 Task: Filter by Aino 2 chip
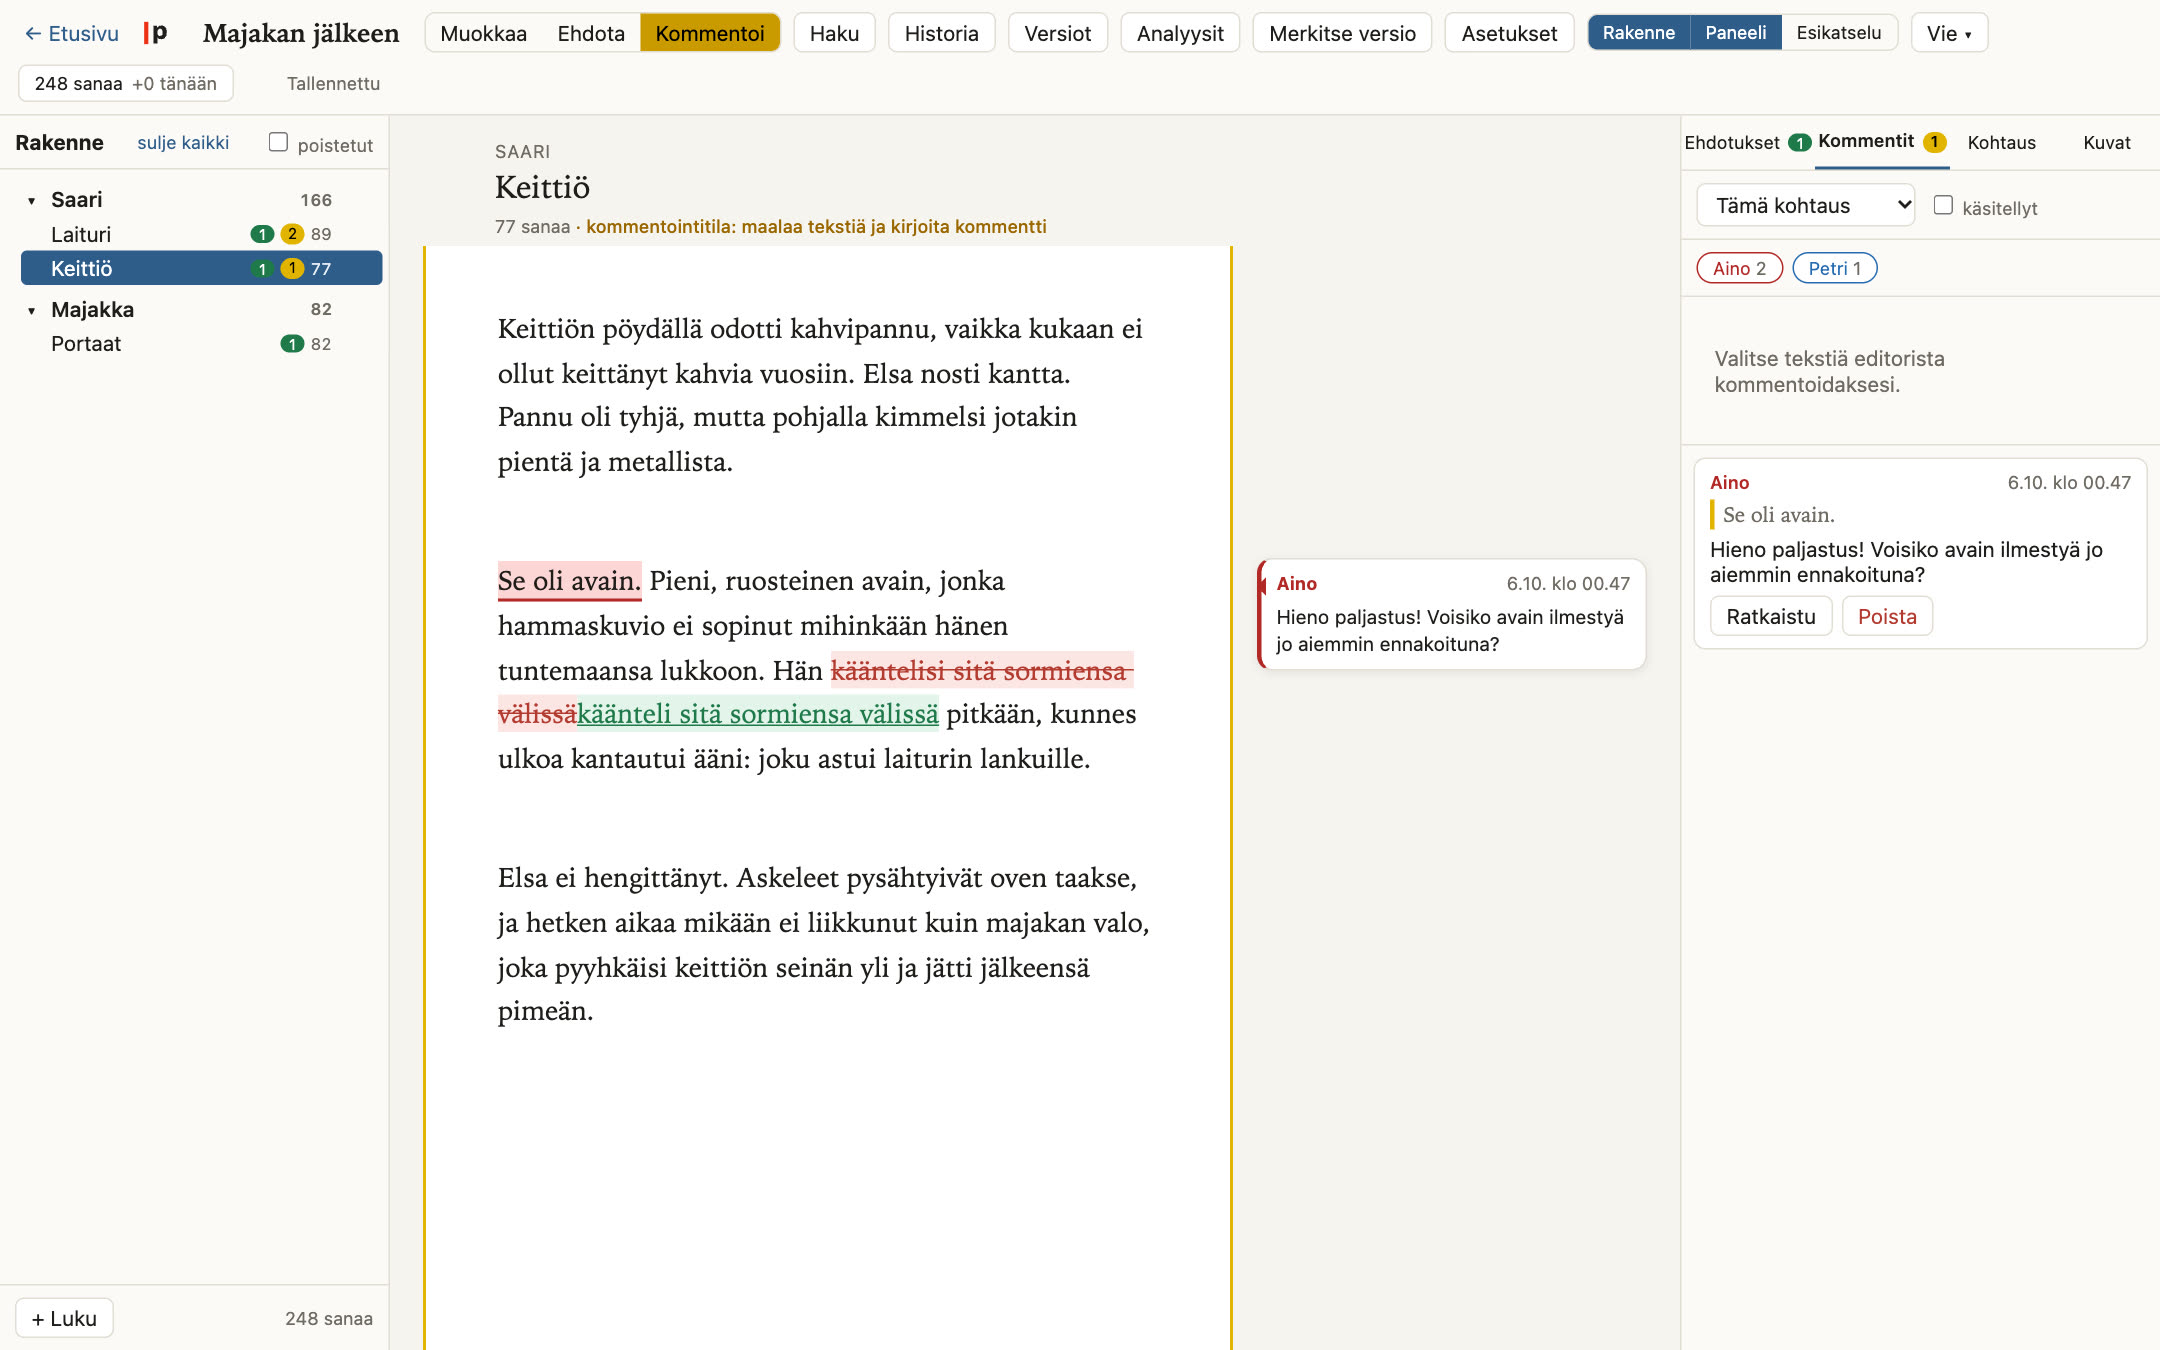point(1739,268)
